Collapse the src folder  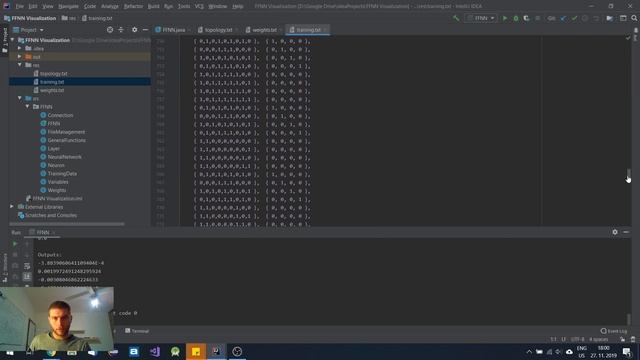point(20,98)
